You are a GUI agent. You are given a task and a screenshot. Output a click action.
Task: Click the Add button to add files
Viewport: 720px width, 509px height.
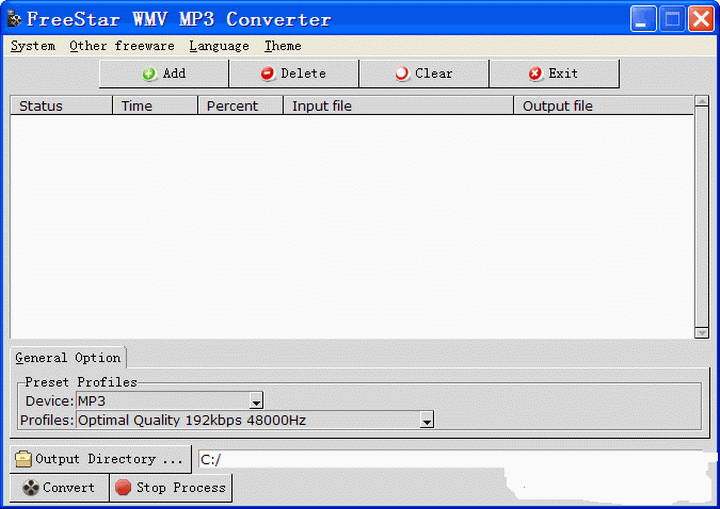point(163,74)
